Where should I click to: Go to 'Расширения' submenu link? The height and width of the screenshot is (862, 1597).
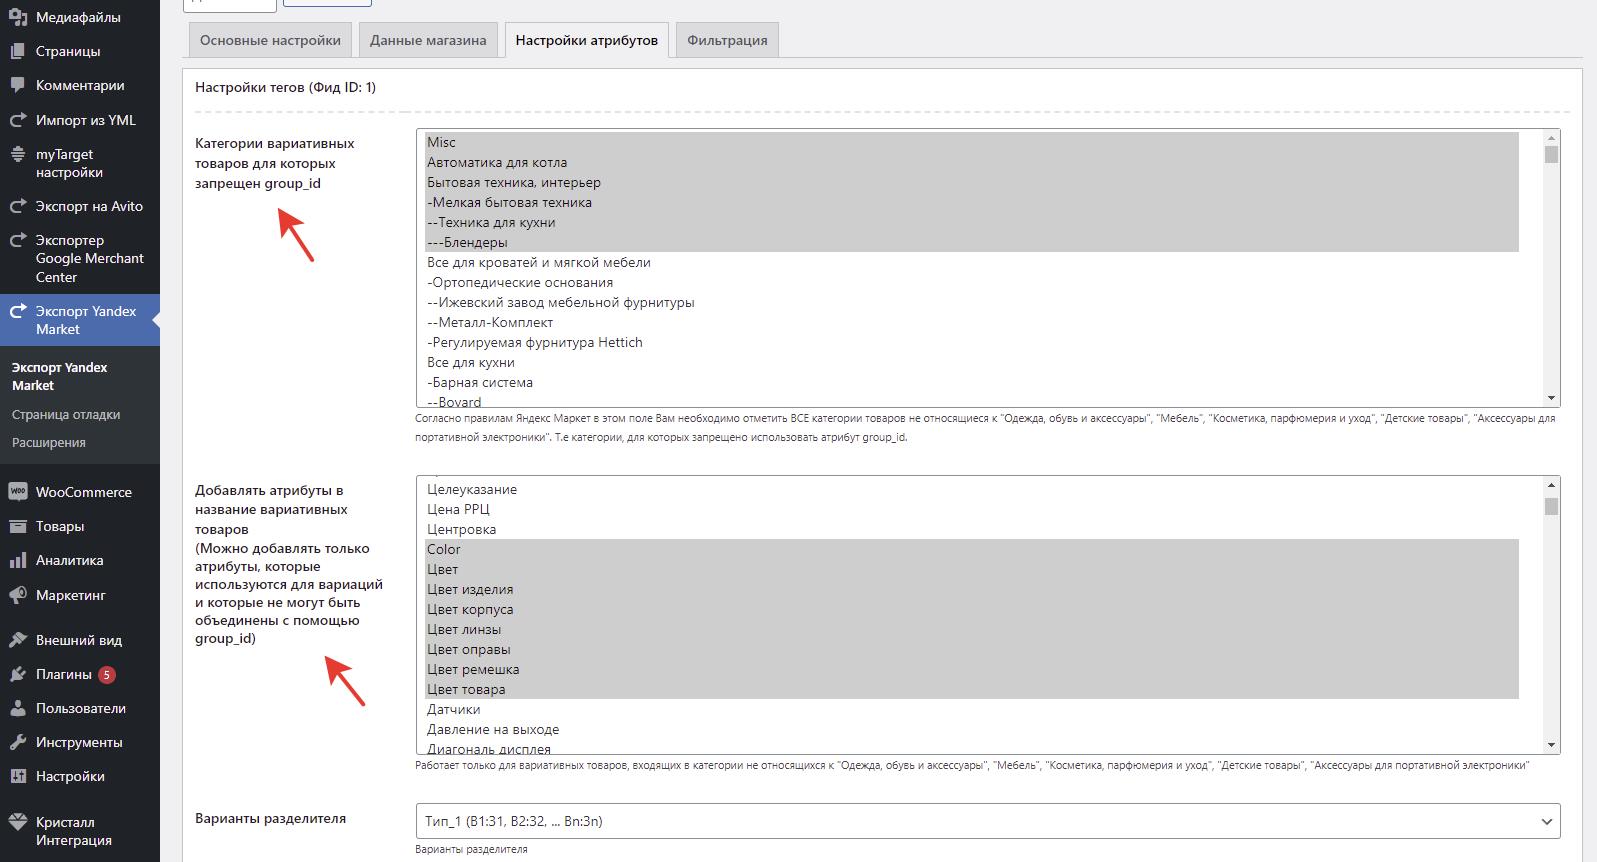point(49,443)
